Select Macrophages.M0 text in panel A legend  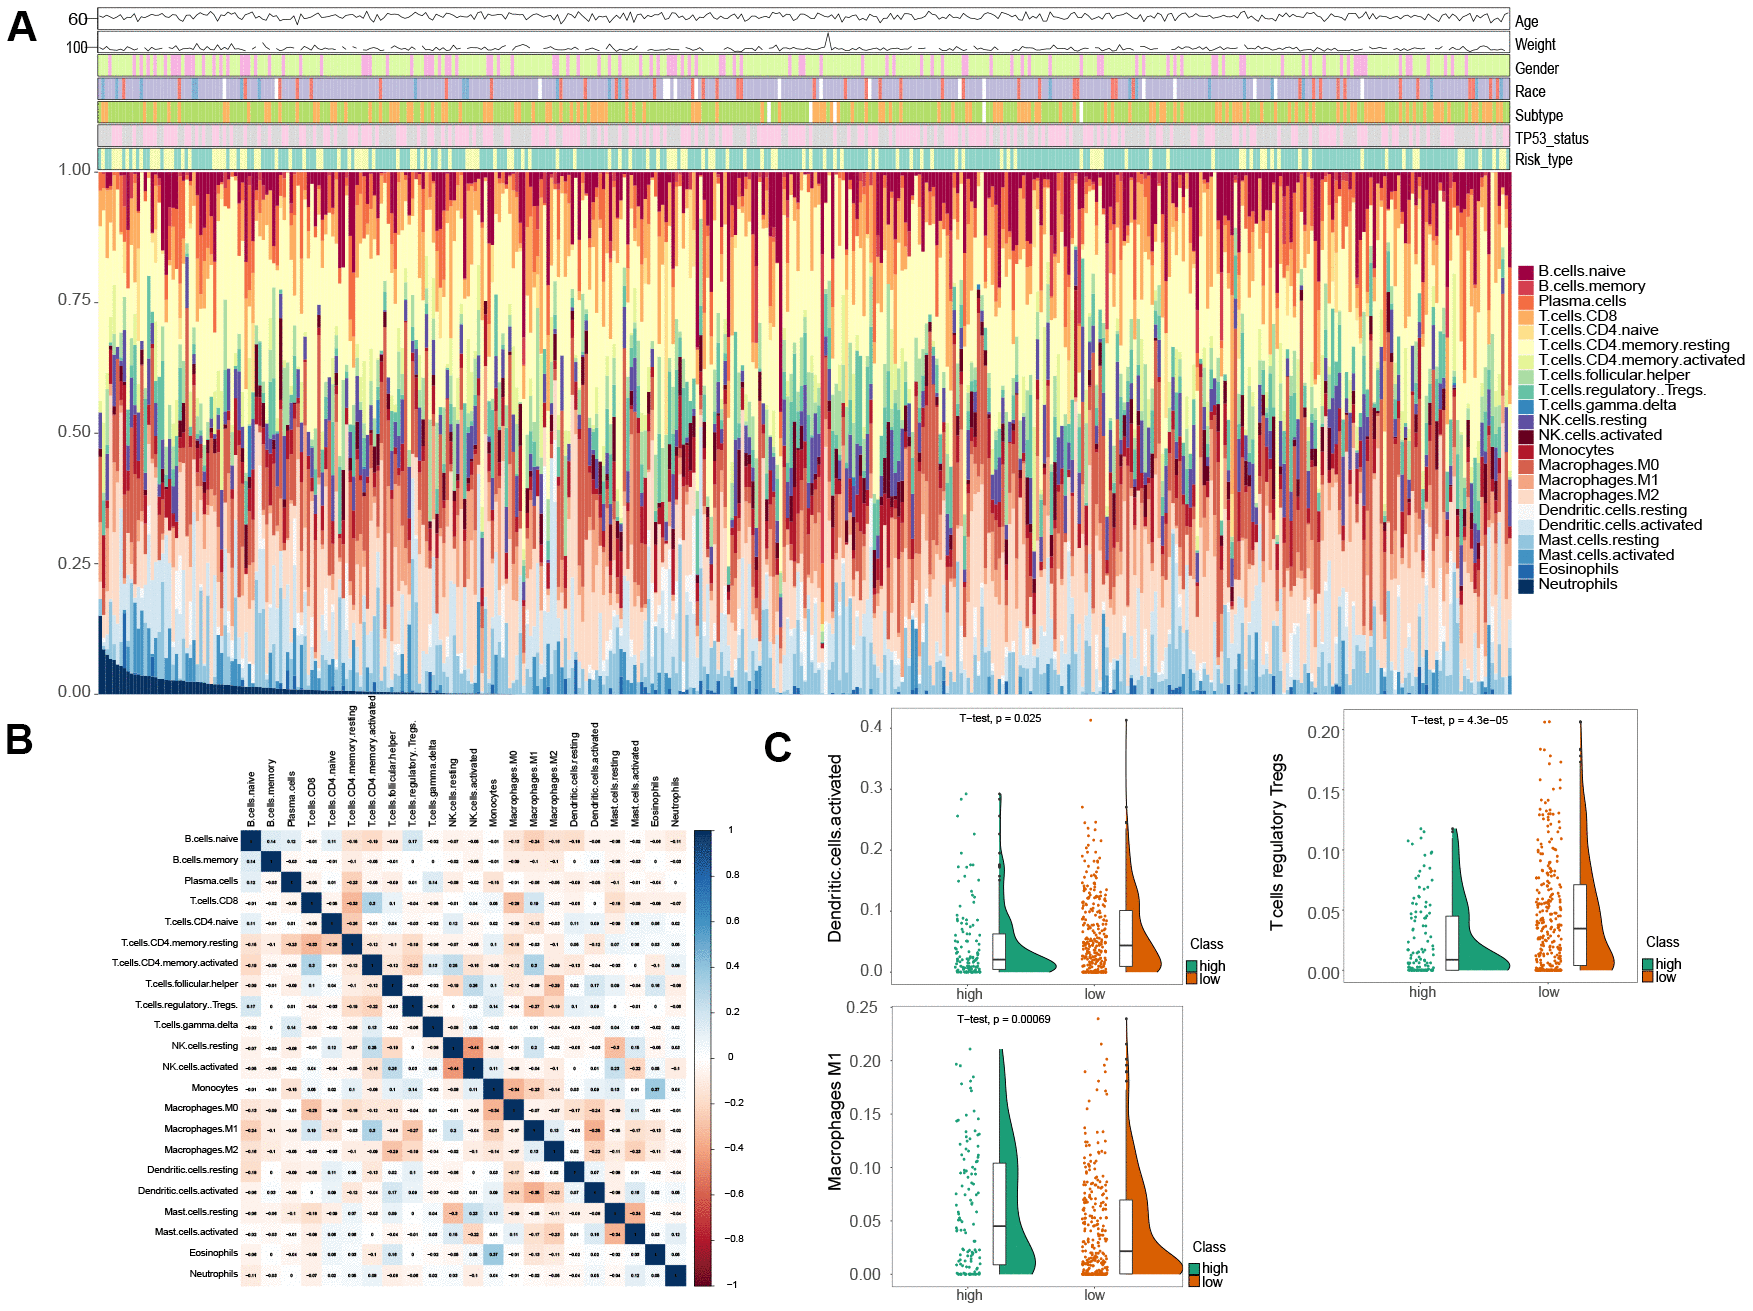(x=1598, y=465)
